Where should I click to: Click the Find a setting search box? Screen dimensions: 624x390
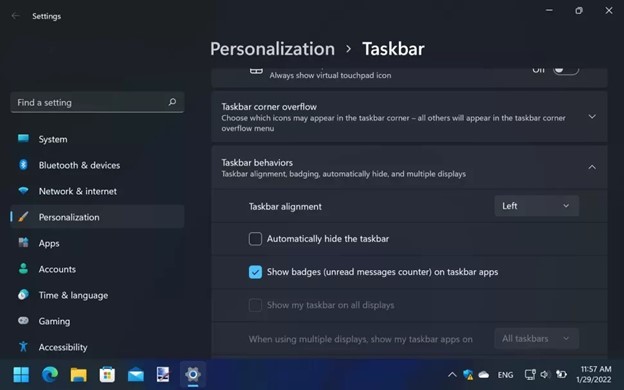(x=97, y=102)
